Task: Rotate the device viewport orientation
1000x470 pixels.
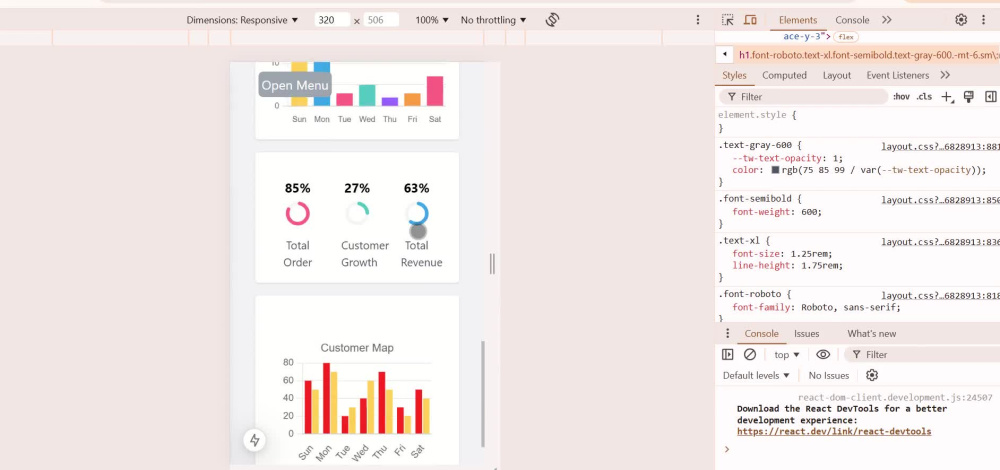Action: coord(552,20)
